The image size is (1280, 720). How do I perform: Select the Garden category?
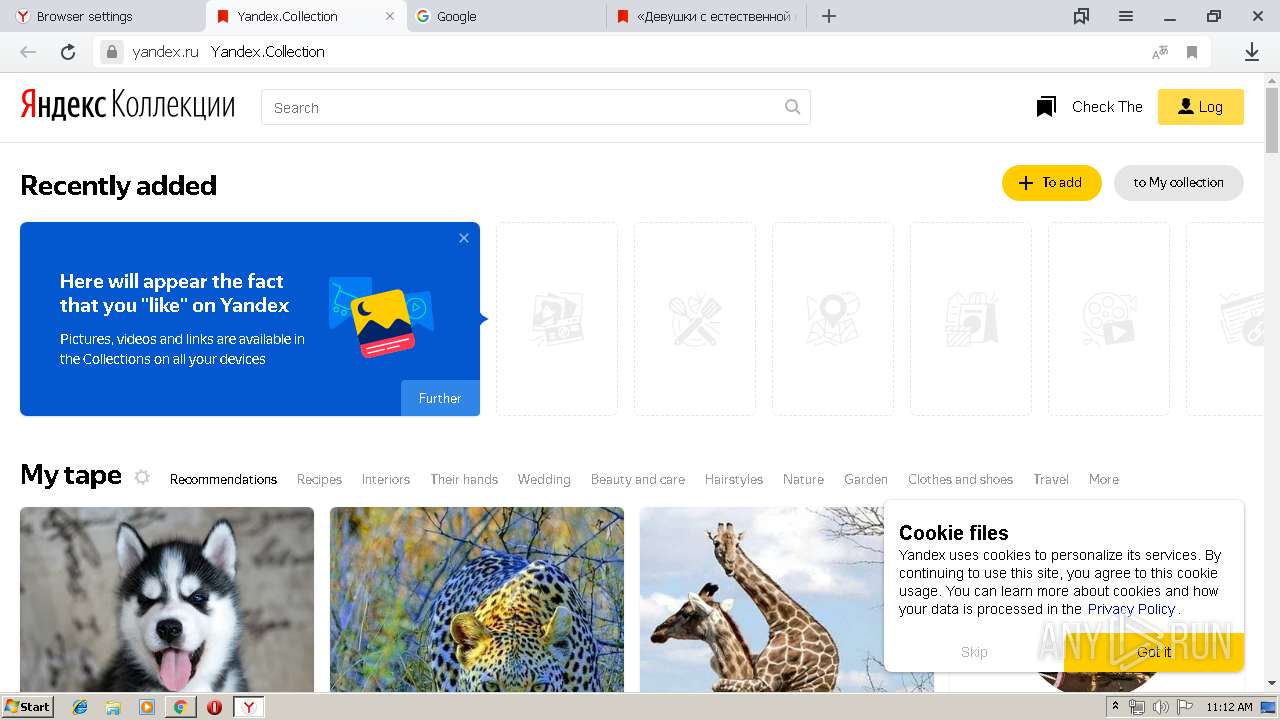tap(866, 479)
